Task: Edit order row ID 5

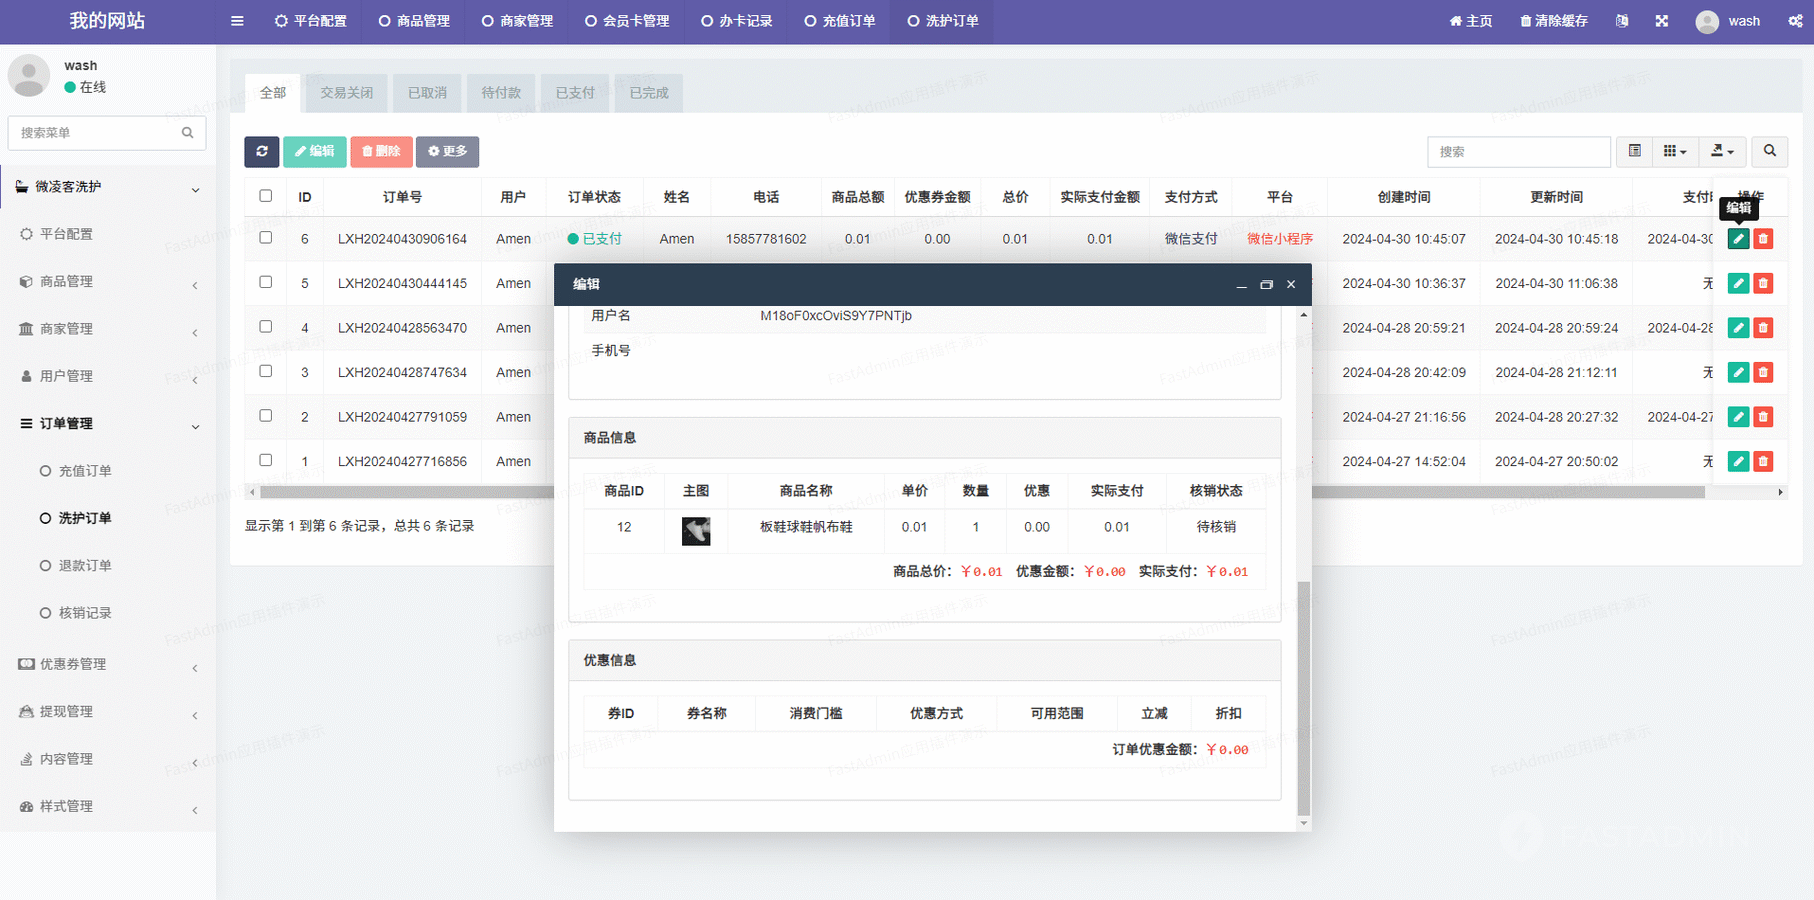Action: pyautogui.click(x=1739, y=283)
